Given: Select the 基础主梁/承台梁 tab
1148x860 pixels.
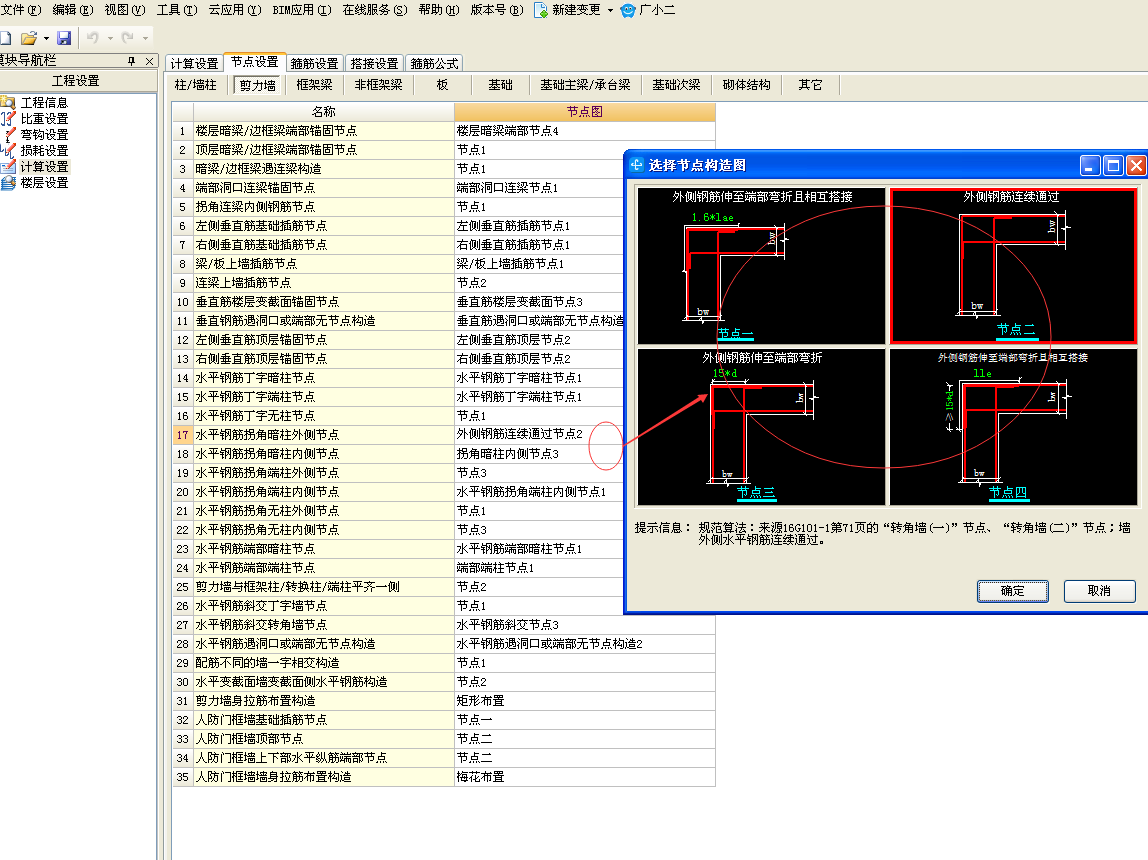Looking at the screenshot, I should pyautogui.click(x=585, y=85).
